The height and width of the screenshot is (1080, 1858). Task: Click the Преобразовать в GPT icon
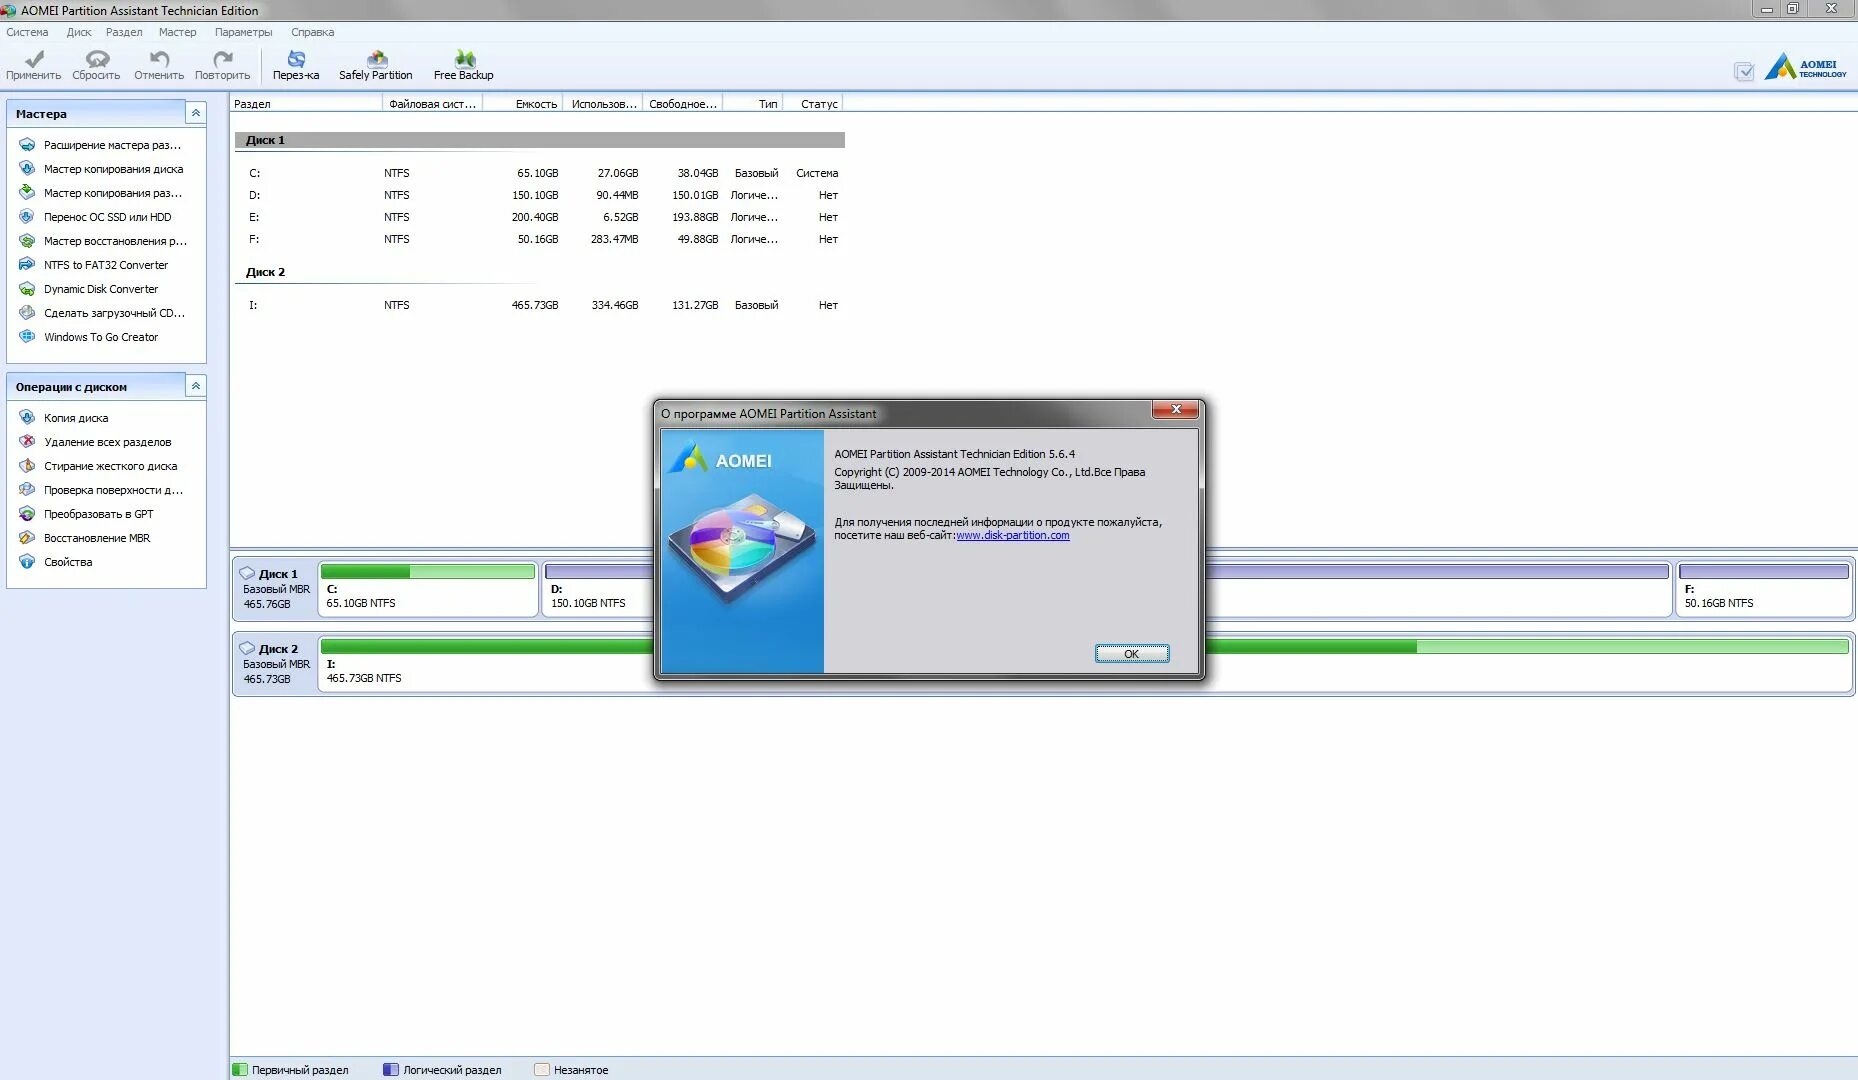(27, 514)
